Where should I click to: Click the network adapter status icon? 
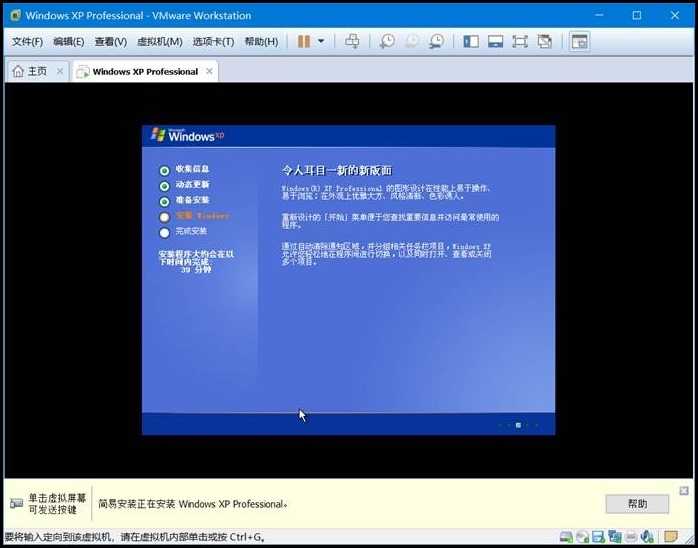click(x=614, y=537)
